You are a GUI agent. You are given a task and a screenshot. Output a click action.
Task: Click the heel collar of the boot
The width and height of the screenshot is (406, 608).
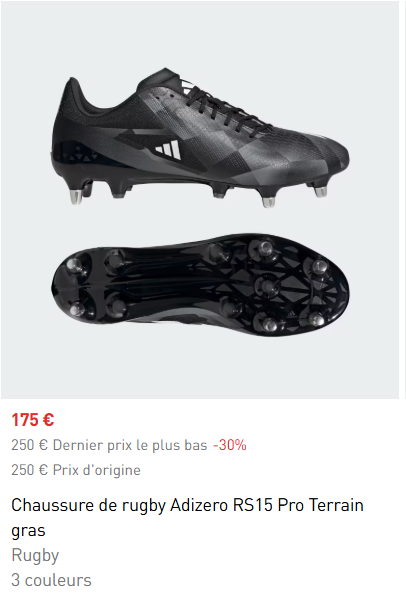(78, 92)
